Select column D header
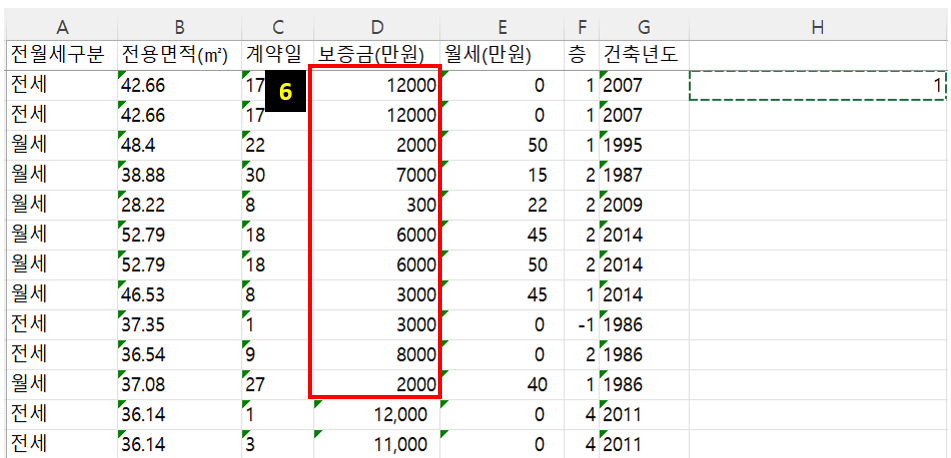The width and height of the screenshot is (951, 458). (377, 26)
